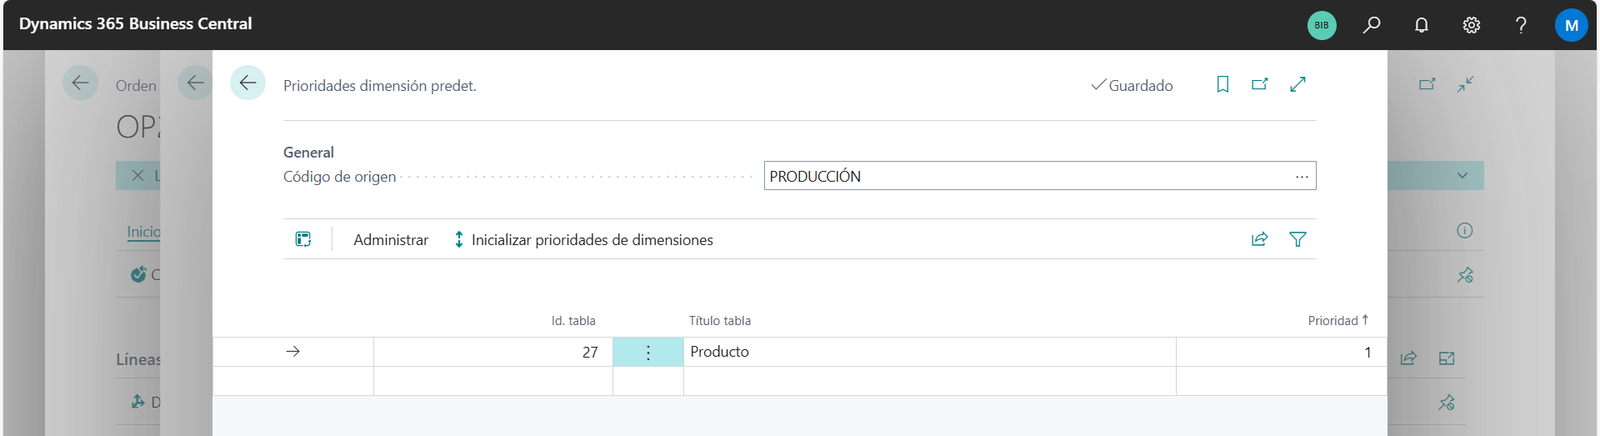
Task: Expand the dialog to full width
Action: click(x=1298, y=85)
